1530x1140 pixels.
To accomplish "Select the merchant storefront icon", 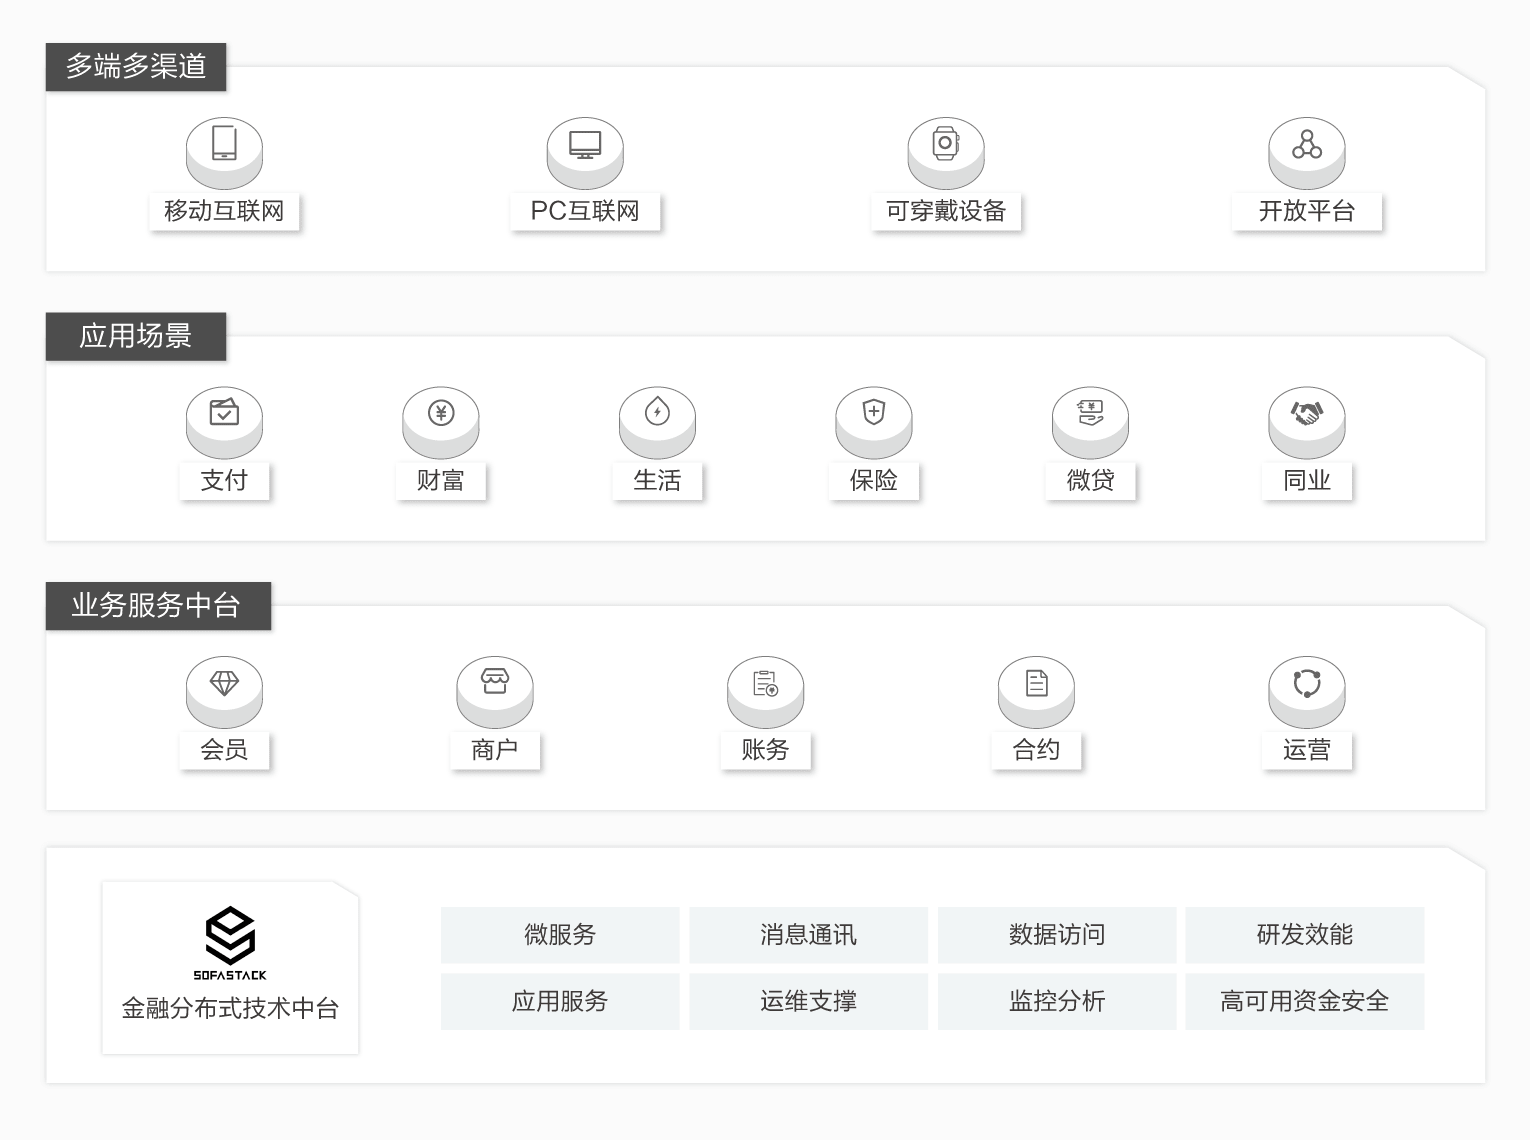I will click(x=495, y=683).
